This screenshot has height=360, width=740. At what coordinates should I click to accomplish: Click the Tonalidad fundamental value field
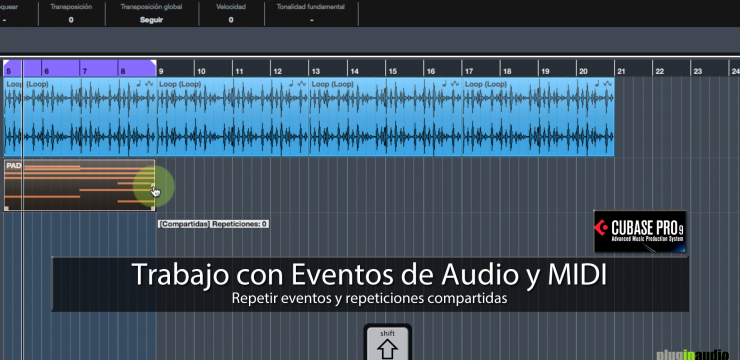[311, 20]
